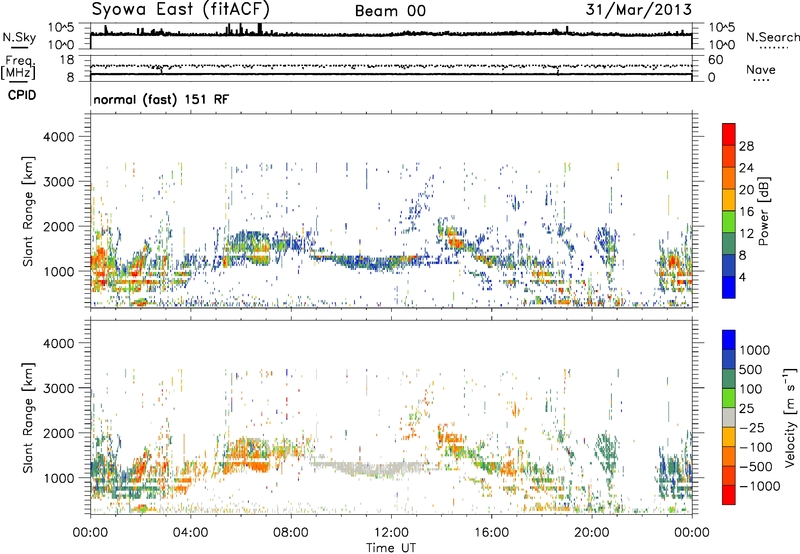Screen dimensions: 800x554
Task: Click the '1000' Velocity colorbar value
Action: [x=754, y=350]
